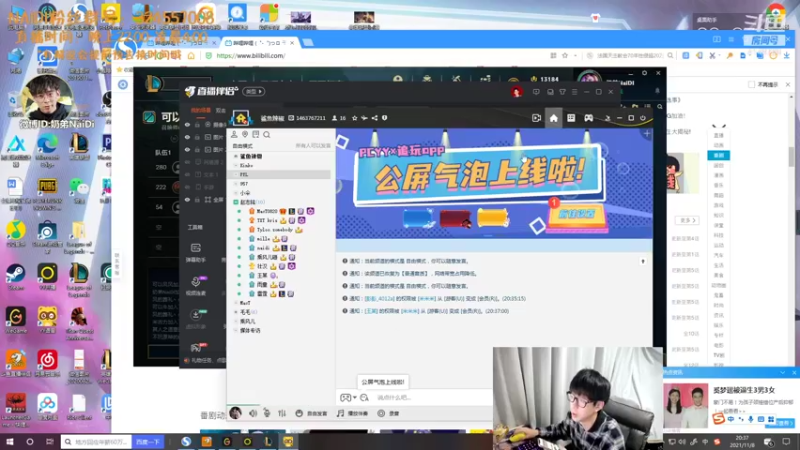Click the video camera icon in YY channel header
The height and width of the screenshot is (450, 800).
[x=536, y=118]
